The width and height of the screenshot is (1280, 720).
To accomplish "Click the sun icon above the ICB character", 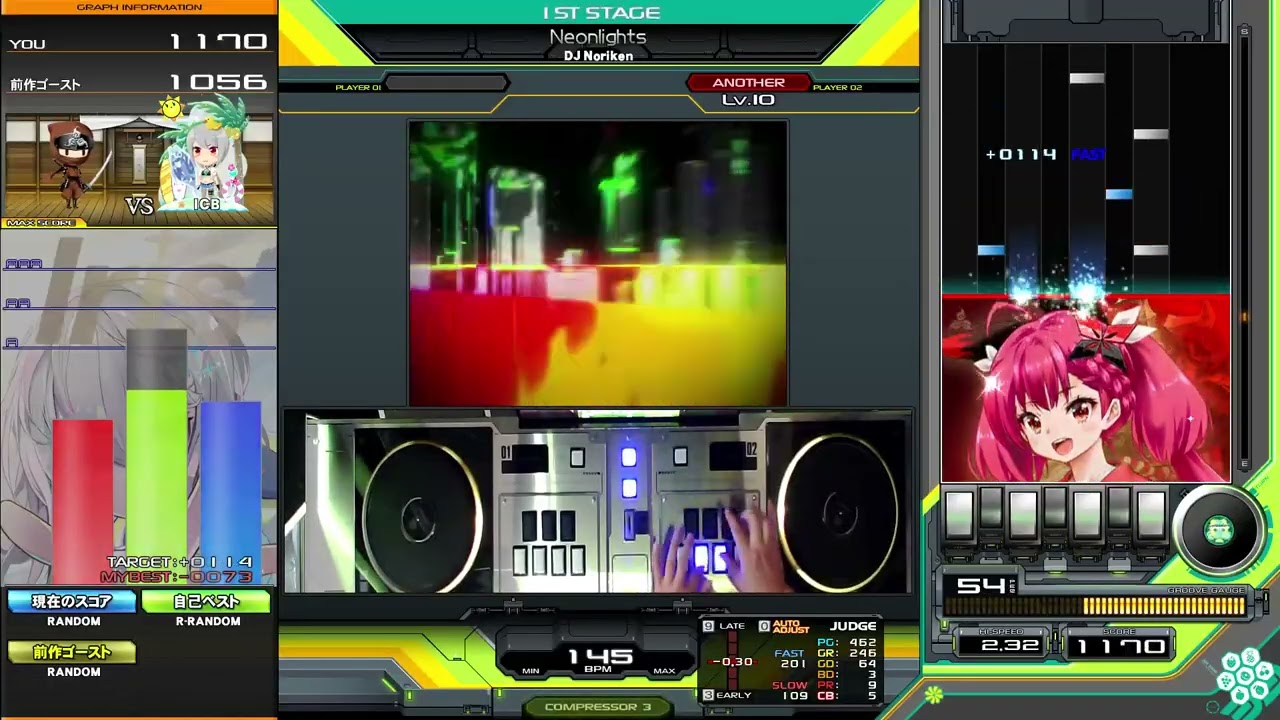I will click(x=171, y=107).
